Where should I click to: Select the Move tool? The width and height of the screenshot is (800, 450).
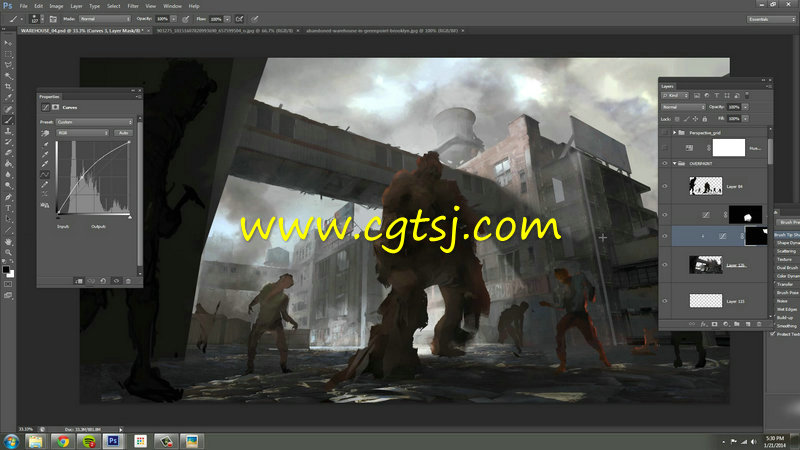8,43
